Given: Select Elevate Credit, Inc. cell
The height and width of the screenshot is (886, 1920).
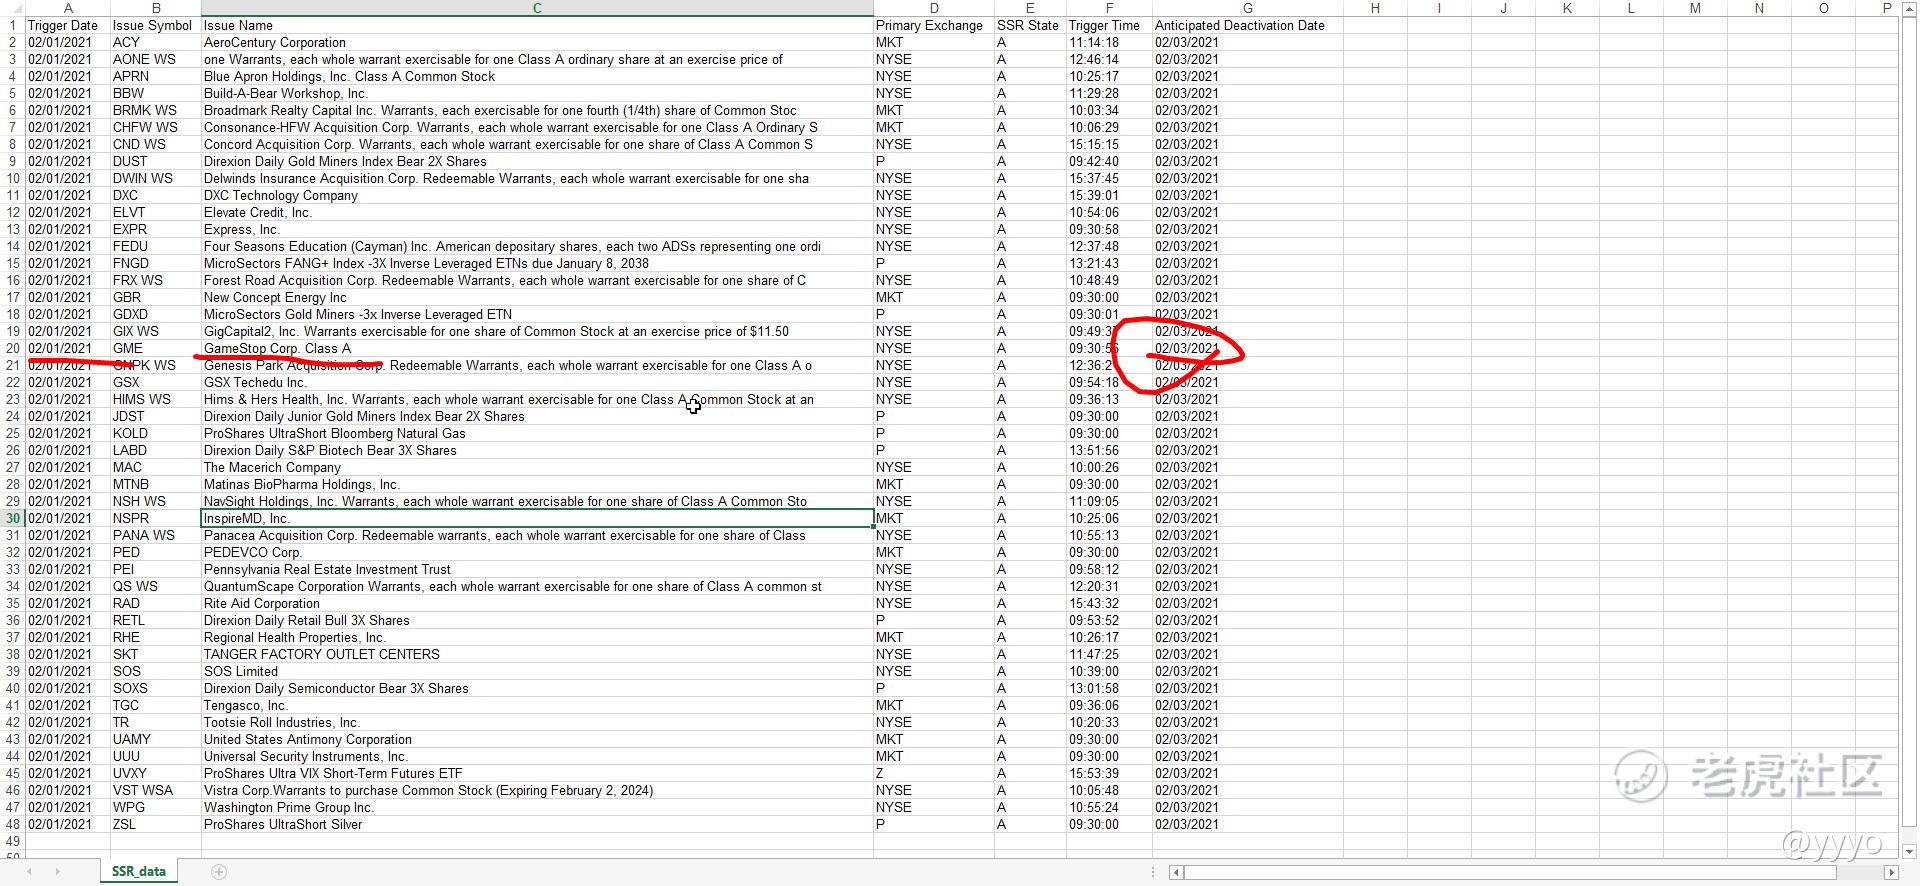Looking at the screenshot, I should point(537,212).
